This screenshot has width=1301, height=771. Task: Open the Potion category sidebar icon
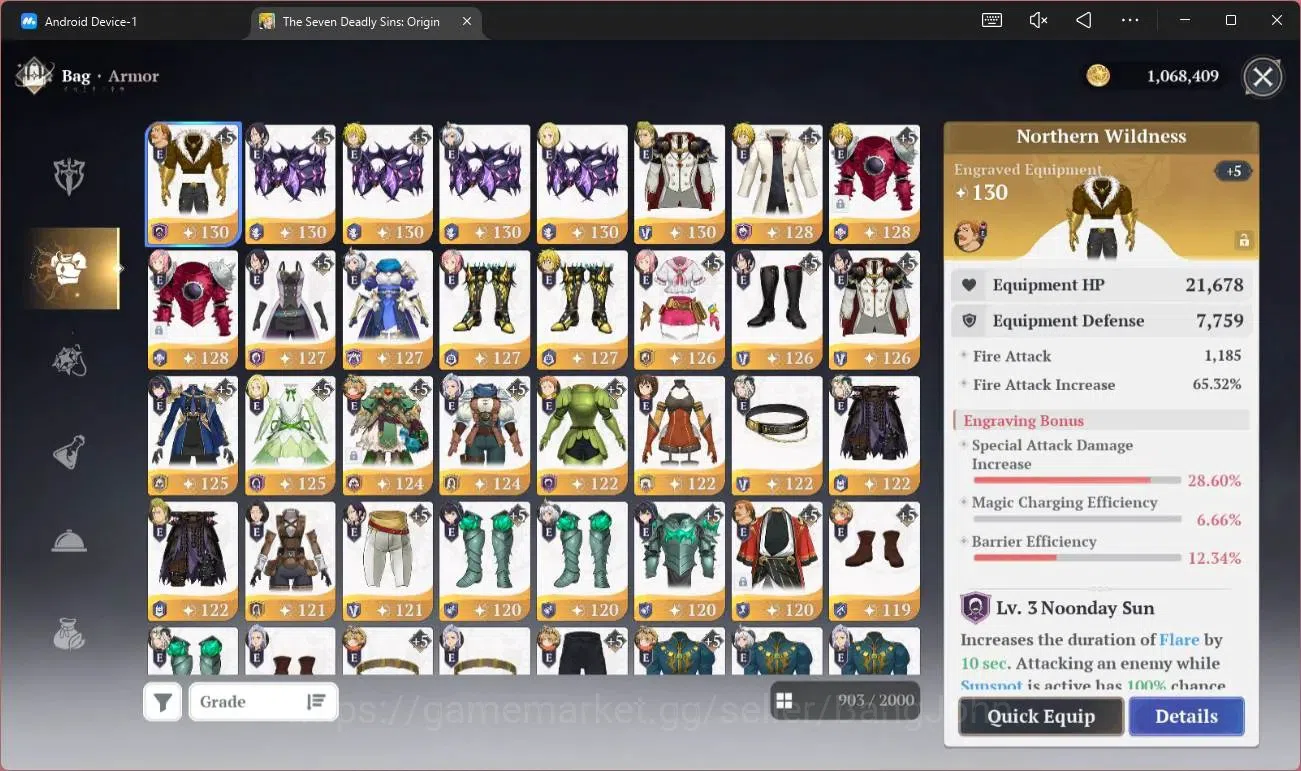(x=69, y=451)
